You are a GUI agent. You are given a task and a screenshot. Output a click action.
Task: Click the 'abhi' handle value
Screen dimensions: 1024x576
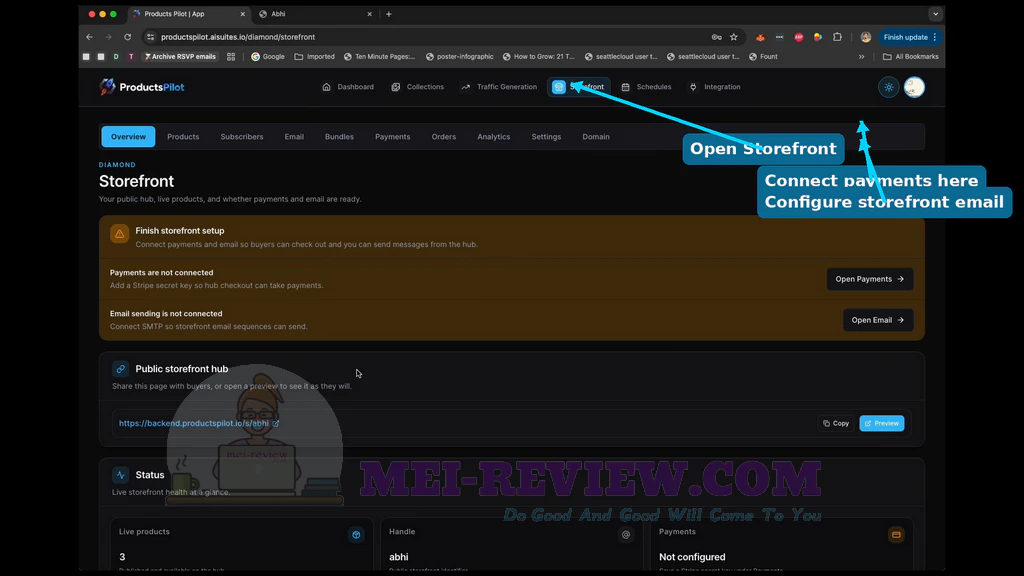click(x=398, y=557)
